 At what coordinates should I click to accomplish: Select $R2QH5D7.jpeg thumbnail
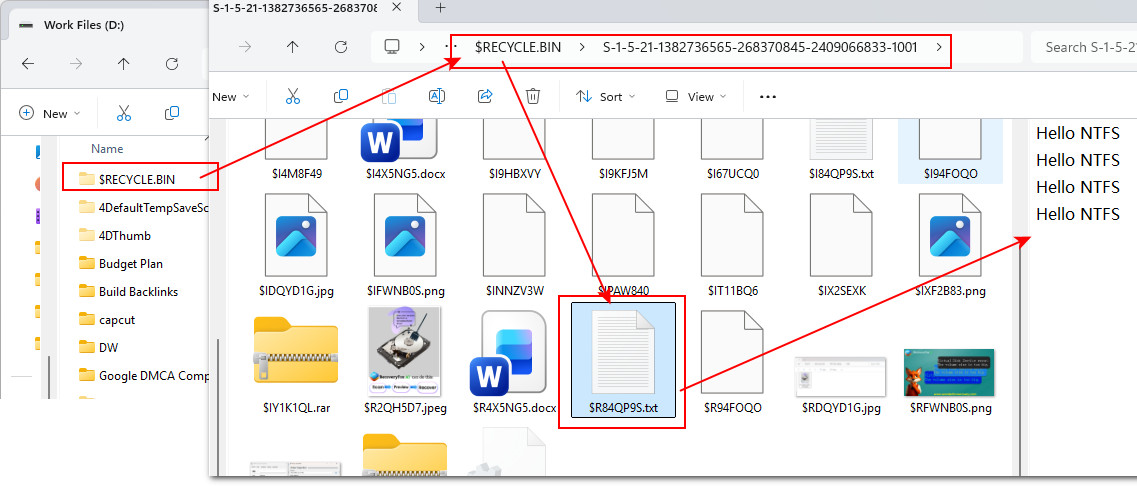(x=405, y=361)
